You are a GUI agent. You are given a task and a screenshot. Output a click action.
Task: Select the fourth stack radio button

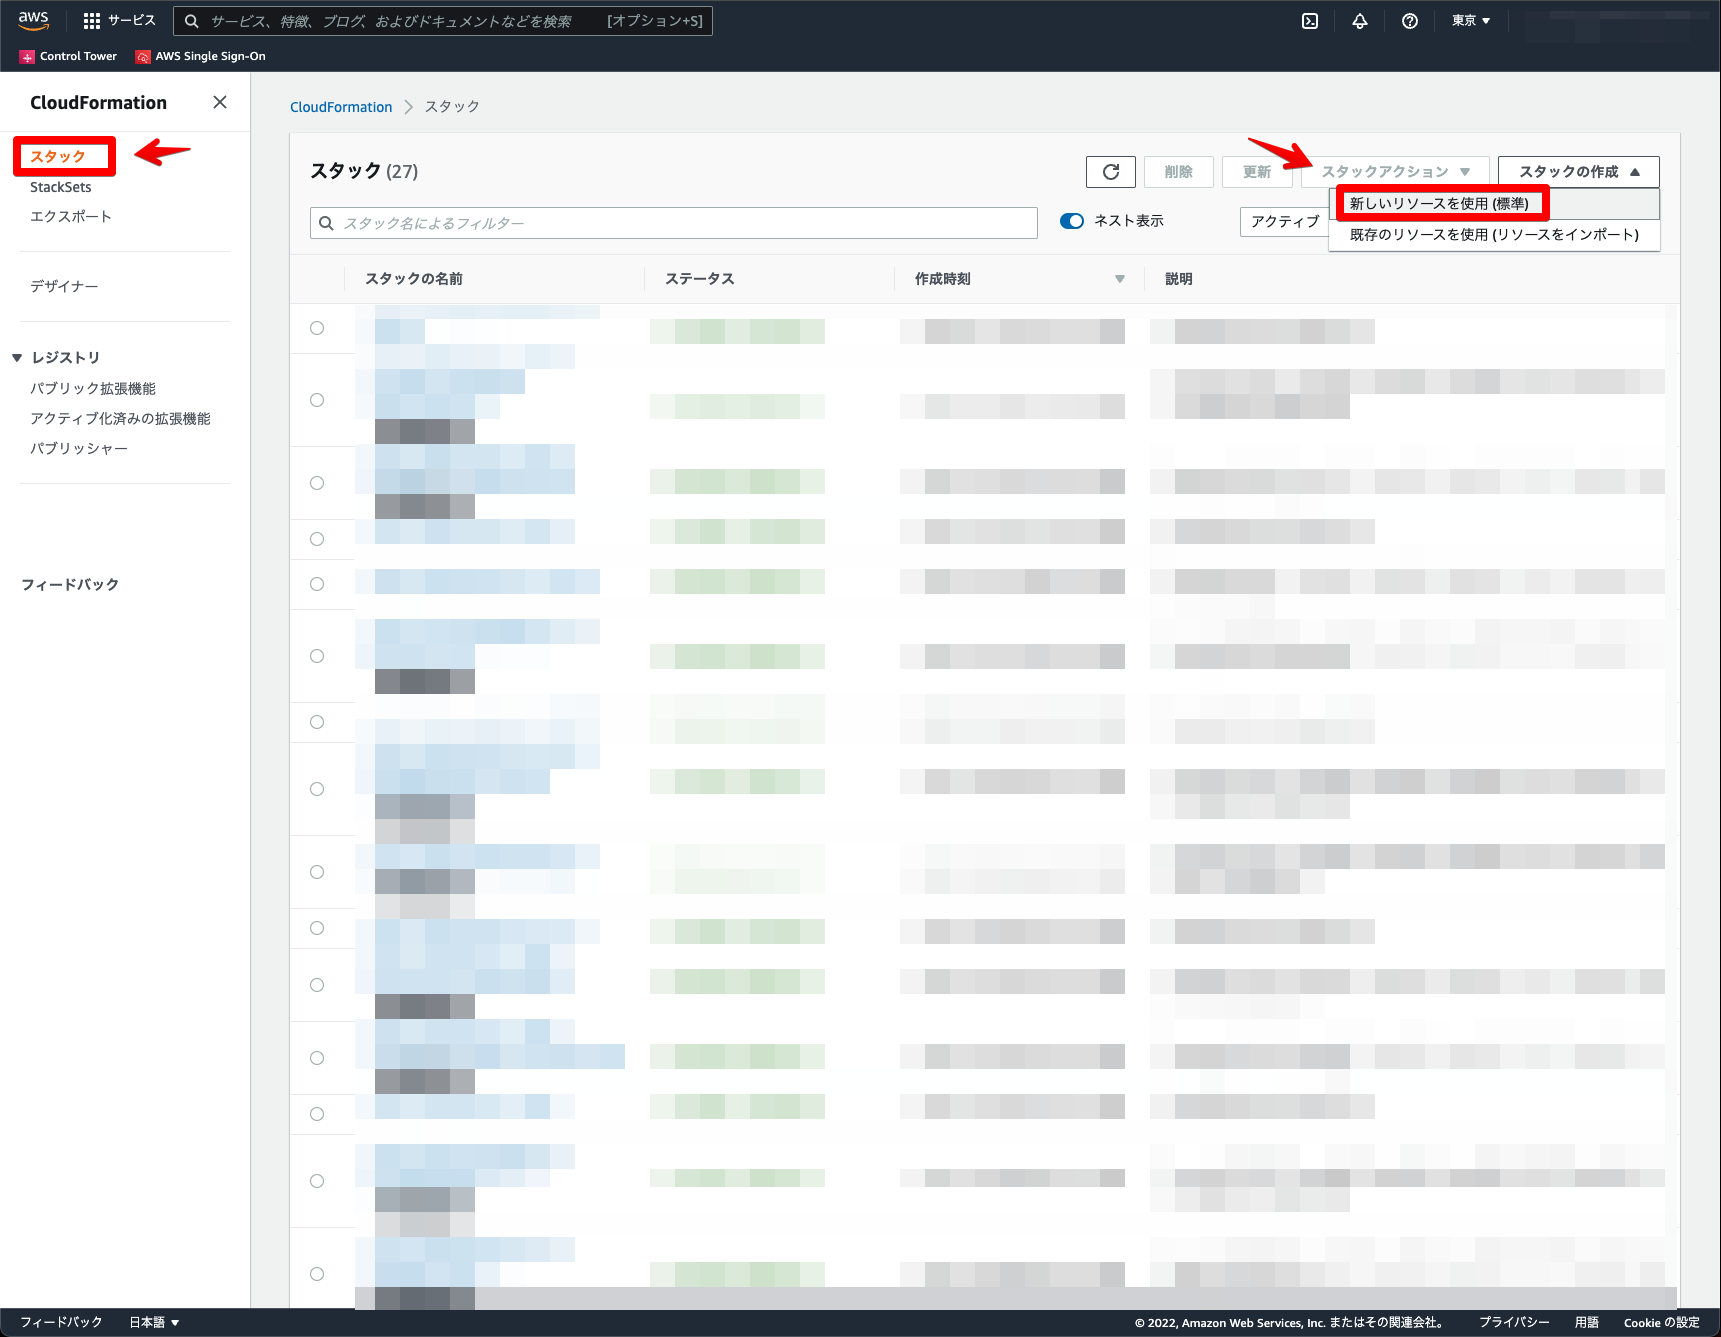[x=317, y=539]
